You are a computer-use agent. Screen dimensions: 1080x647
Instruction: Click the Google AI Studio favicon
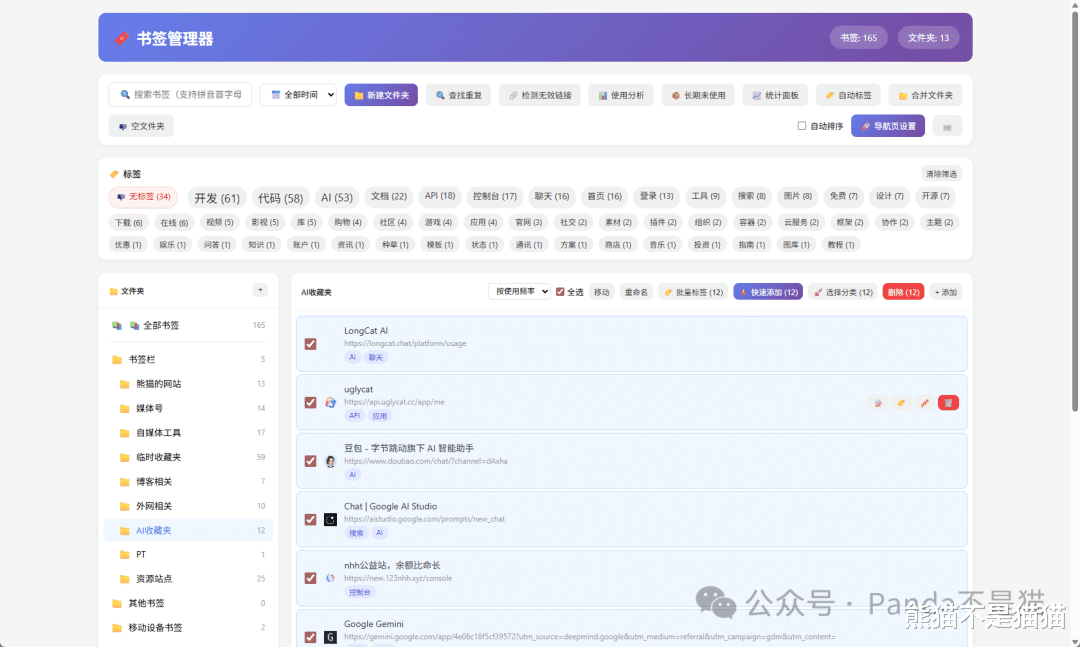(331, 520)
